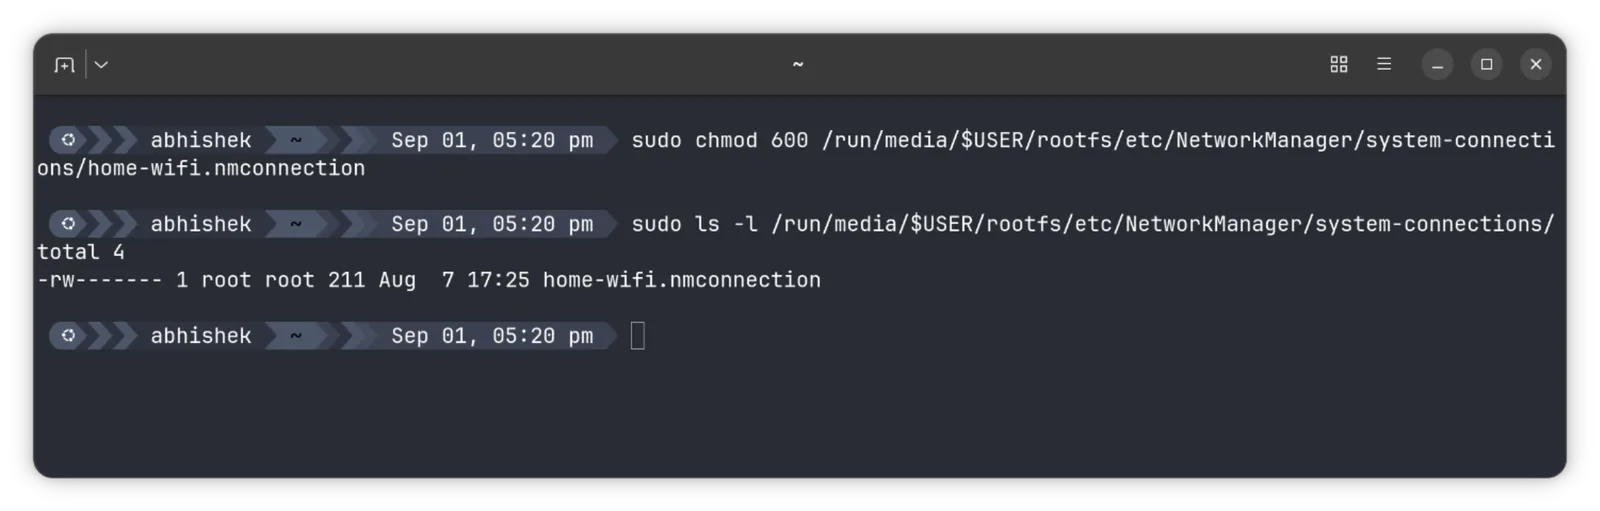1600x511 pixels.
Task: Click the OS logo in first prompt
Action: (68, 140)
